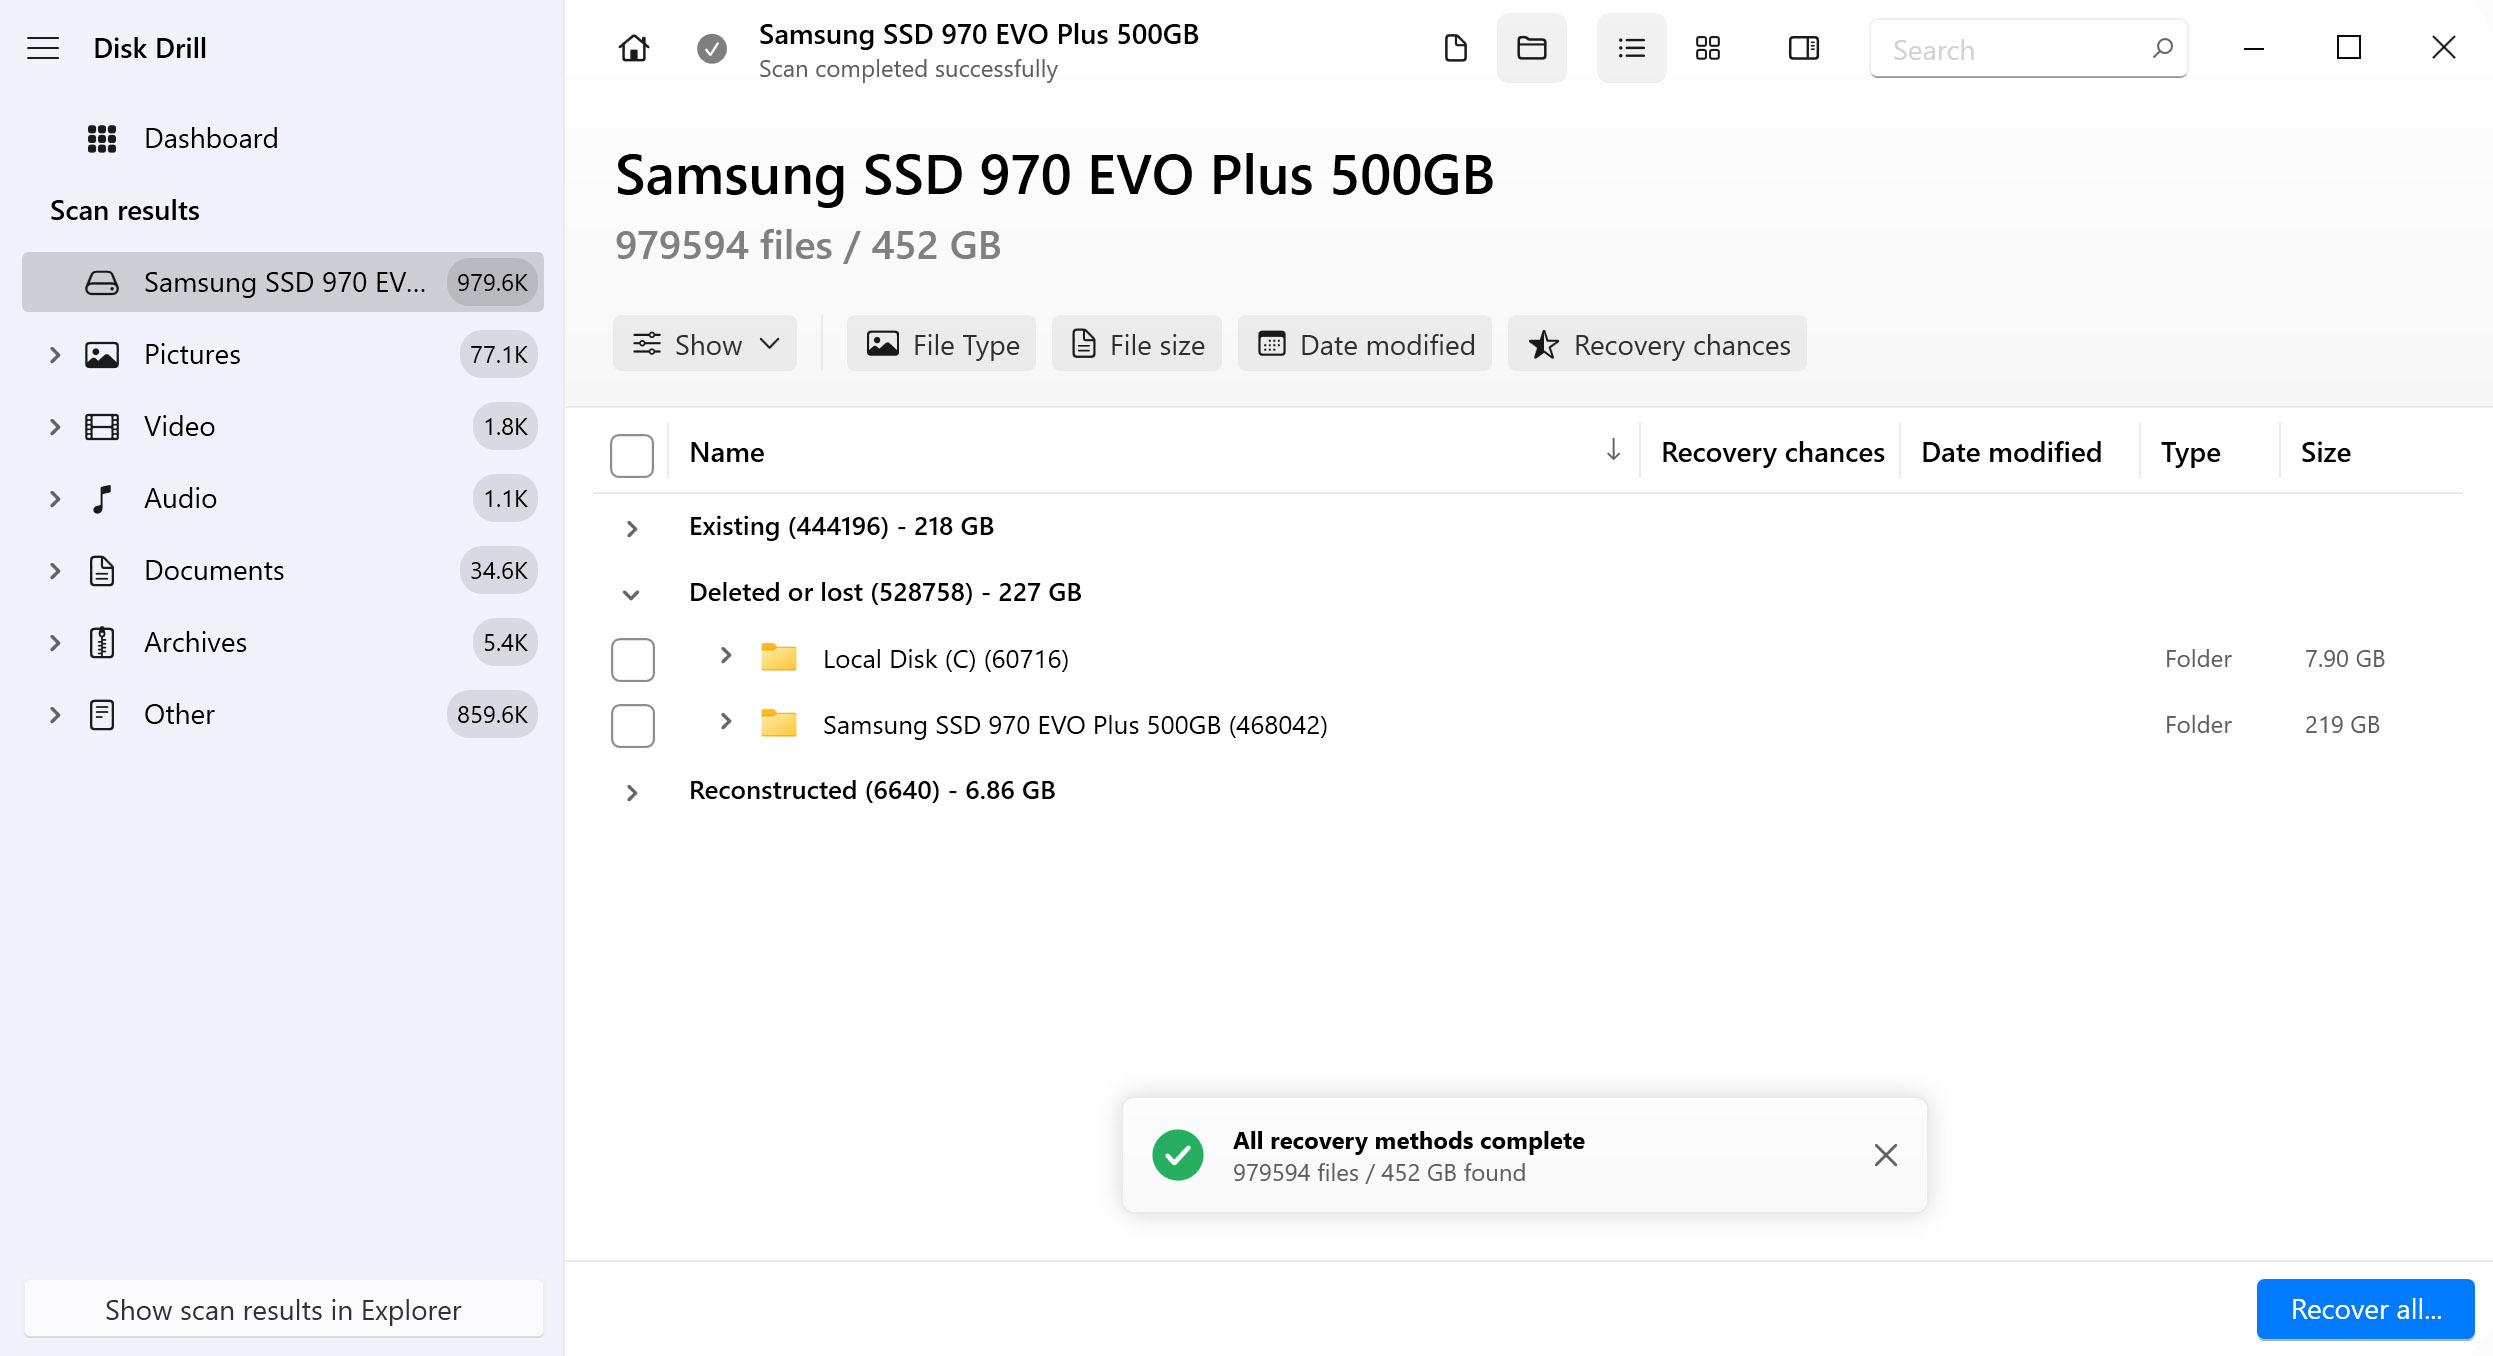
Task: Click the green success checkmark icon
Action: coord(1178,1155)
